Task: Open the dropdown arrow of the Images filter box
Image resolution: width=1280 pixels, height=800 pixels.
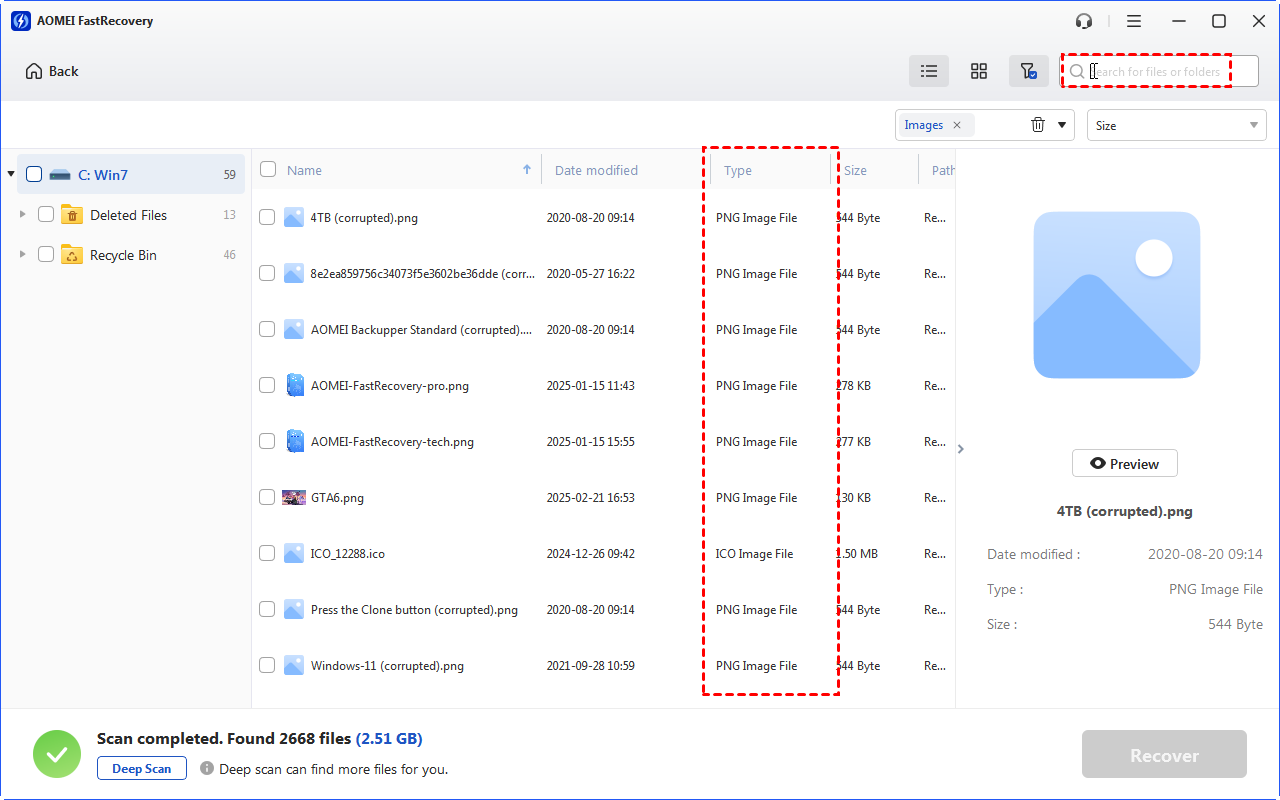Action: coord(1062,126)
